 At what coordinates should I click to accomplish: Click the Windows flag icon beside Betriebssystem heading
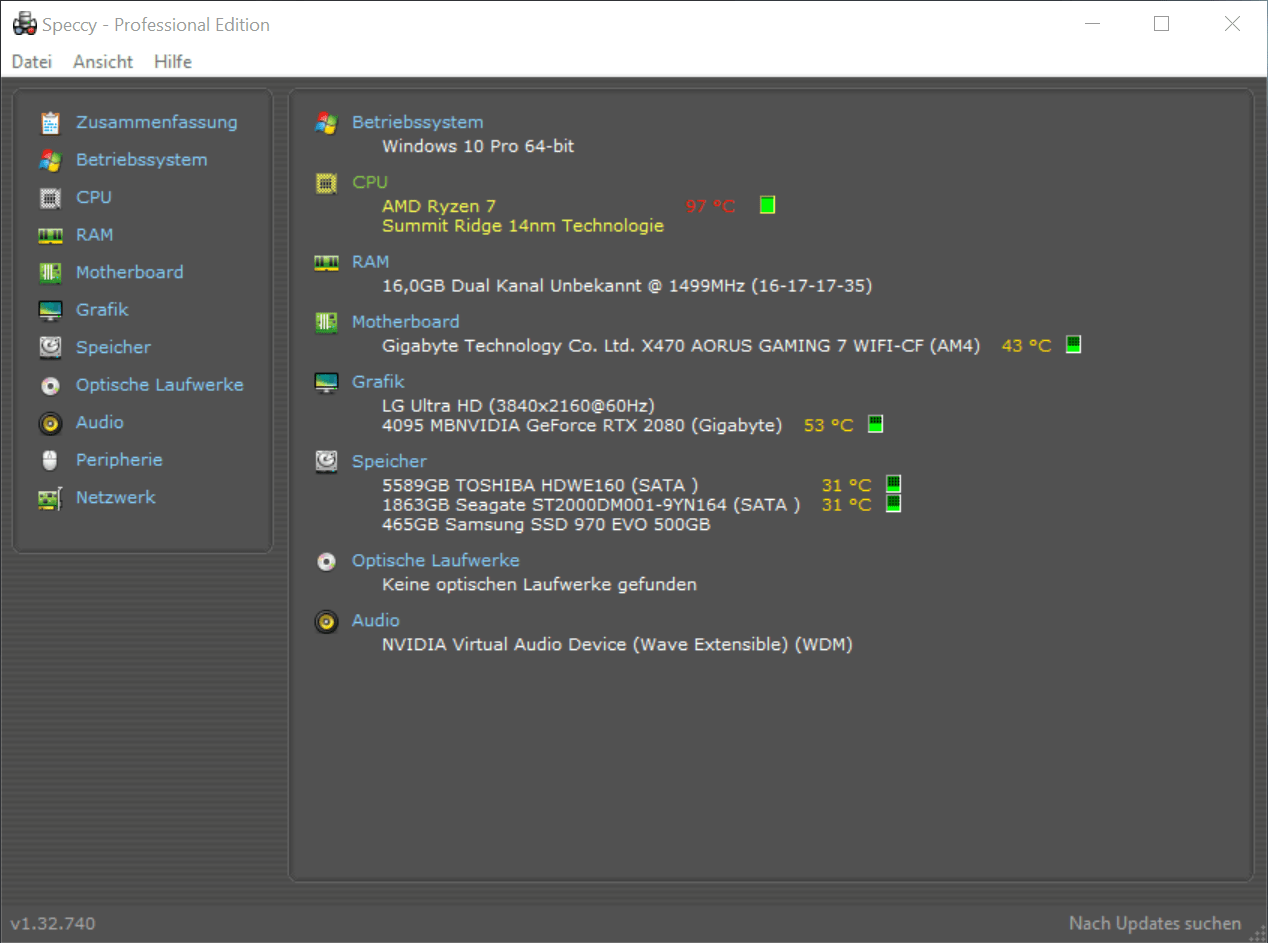click(326, 123)
